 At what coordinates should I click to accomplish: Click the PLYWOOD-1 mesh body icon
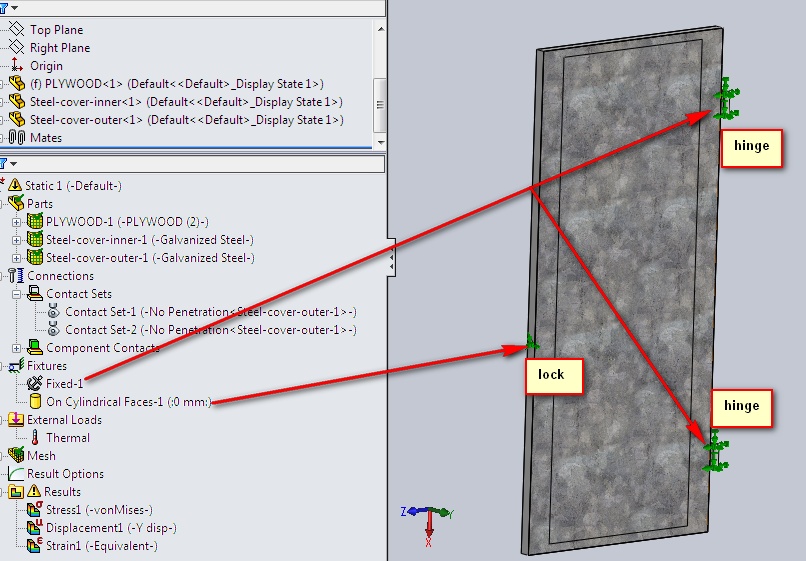pyautogui.click(x=34, y=221)
